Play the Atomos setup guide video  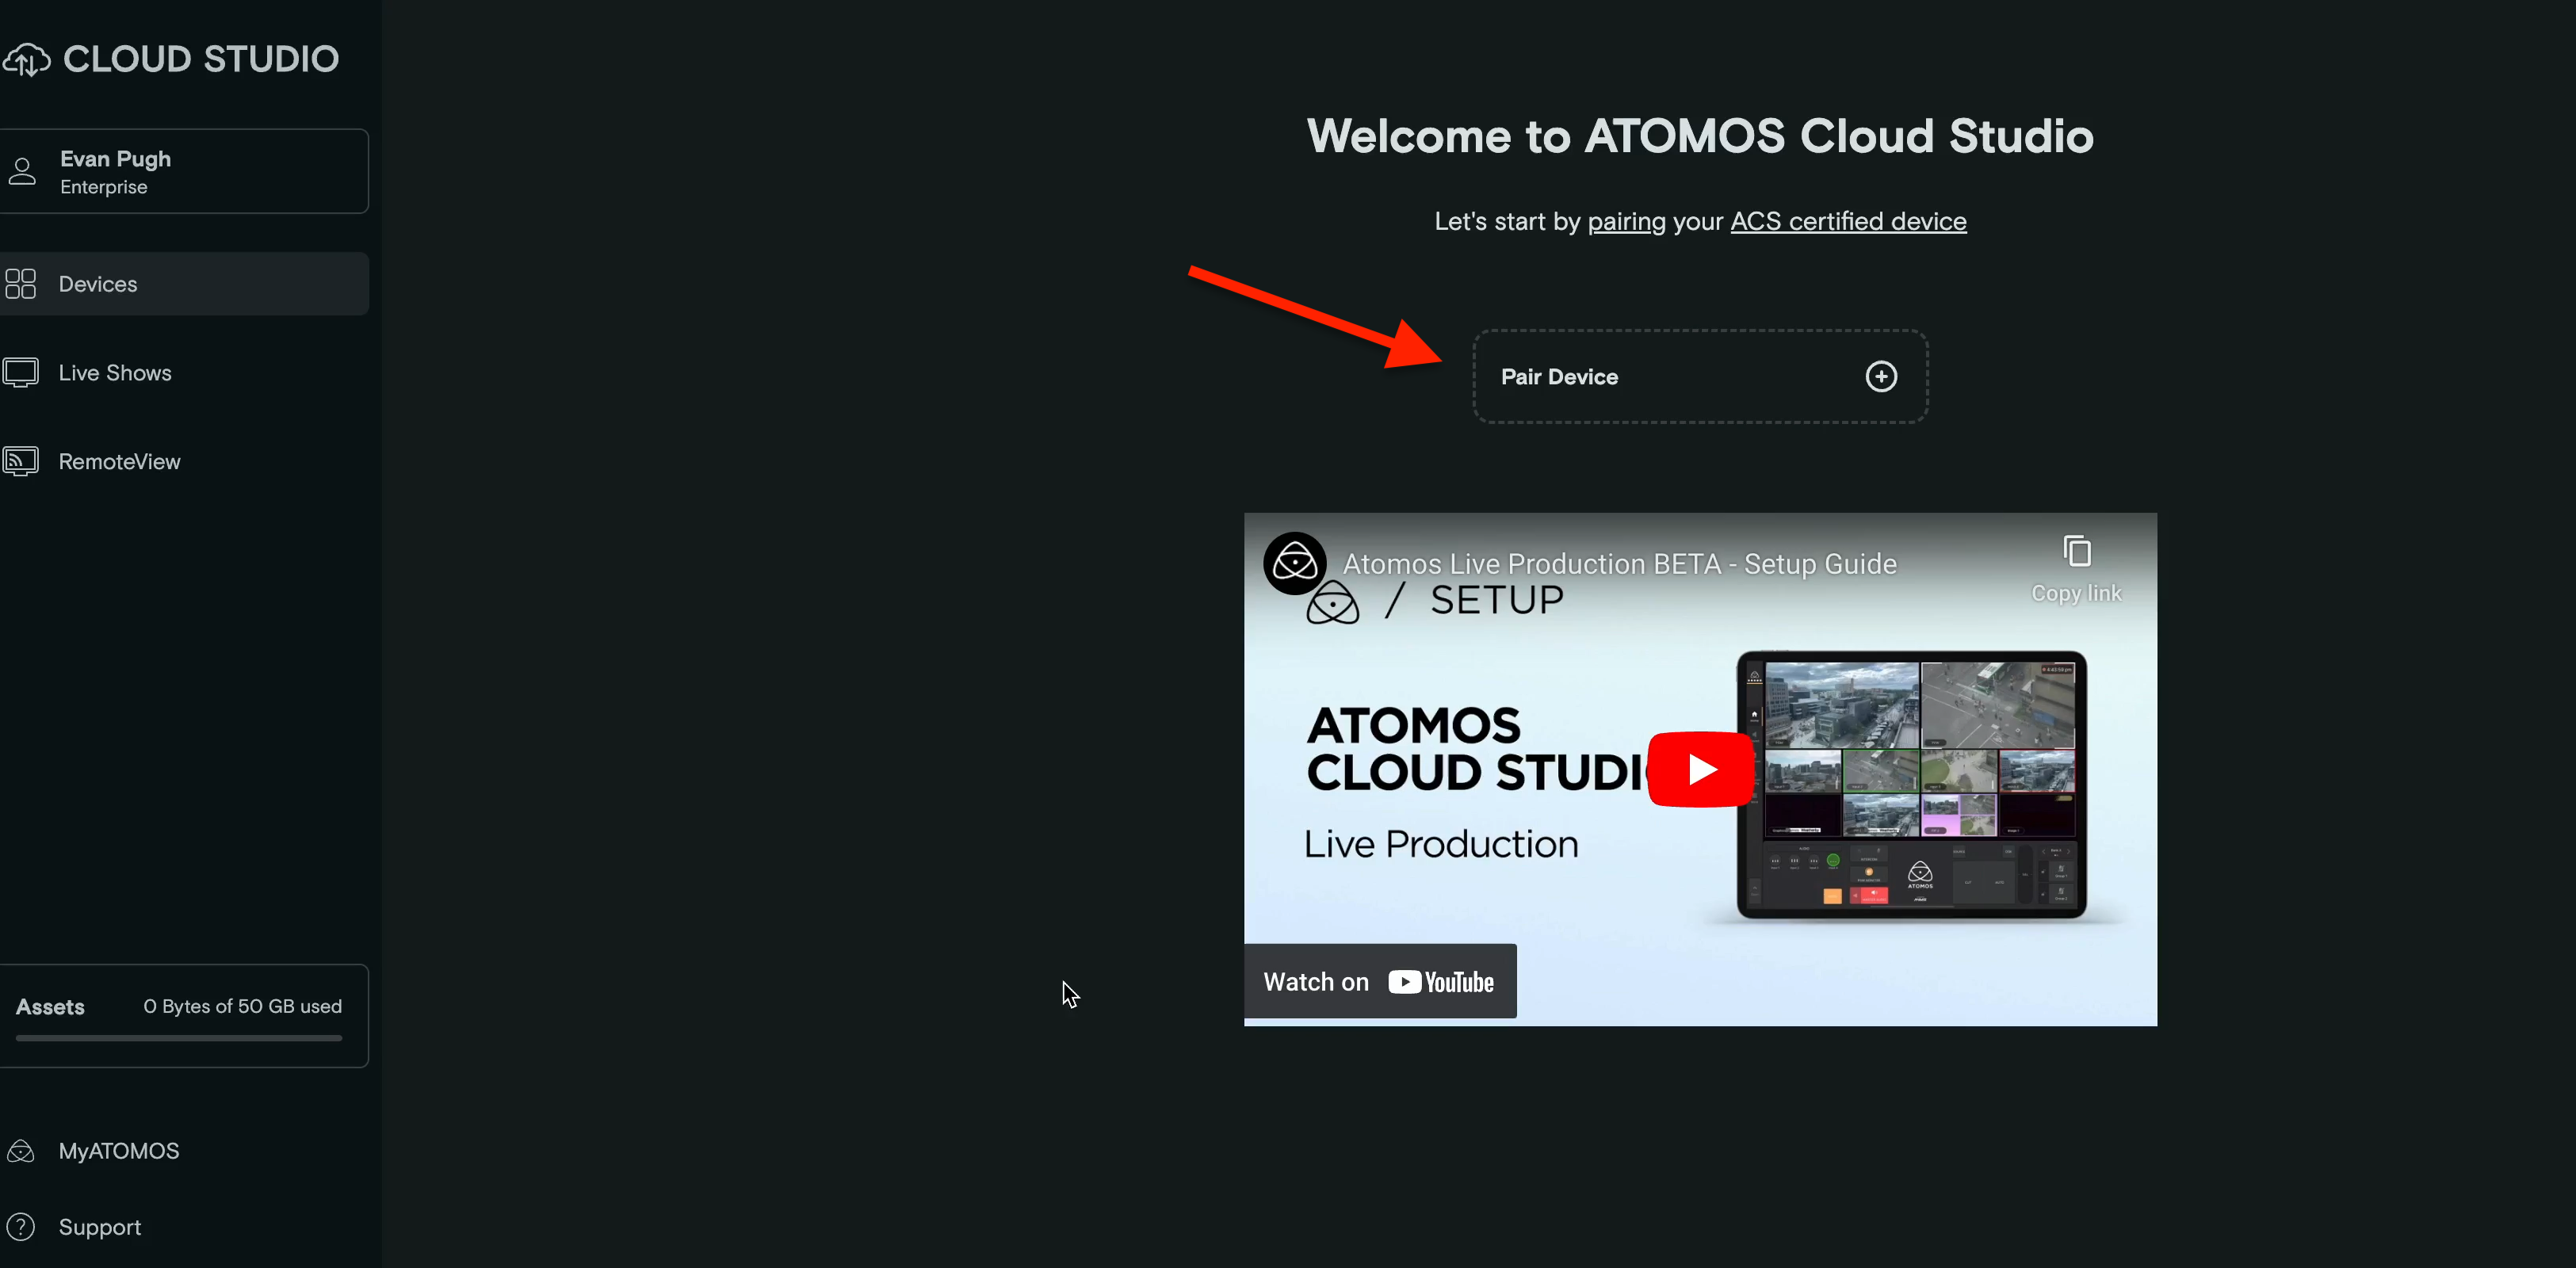(x=1700, y=769)
